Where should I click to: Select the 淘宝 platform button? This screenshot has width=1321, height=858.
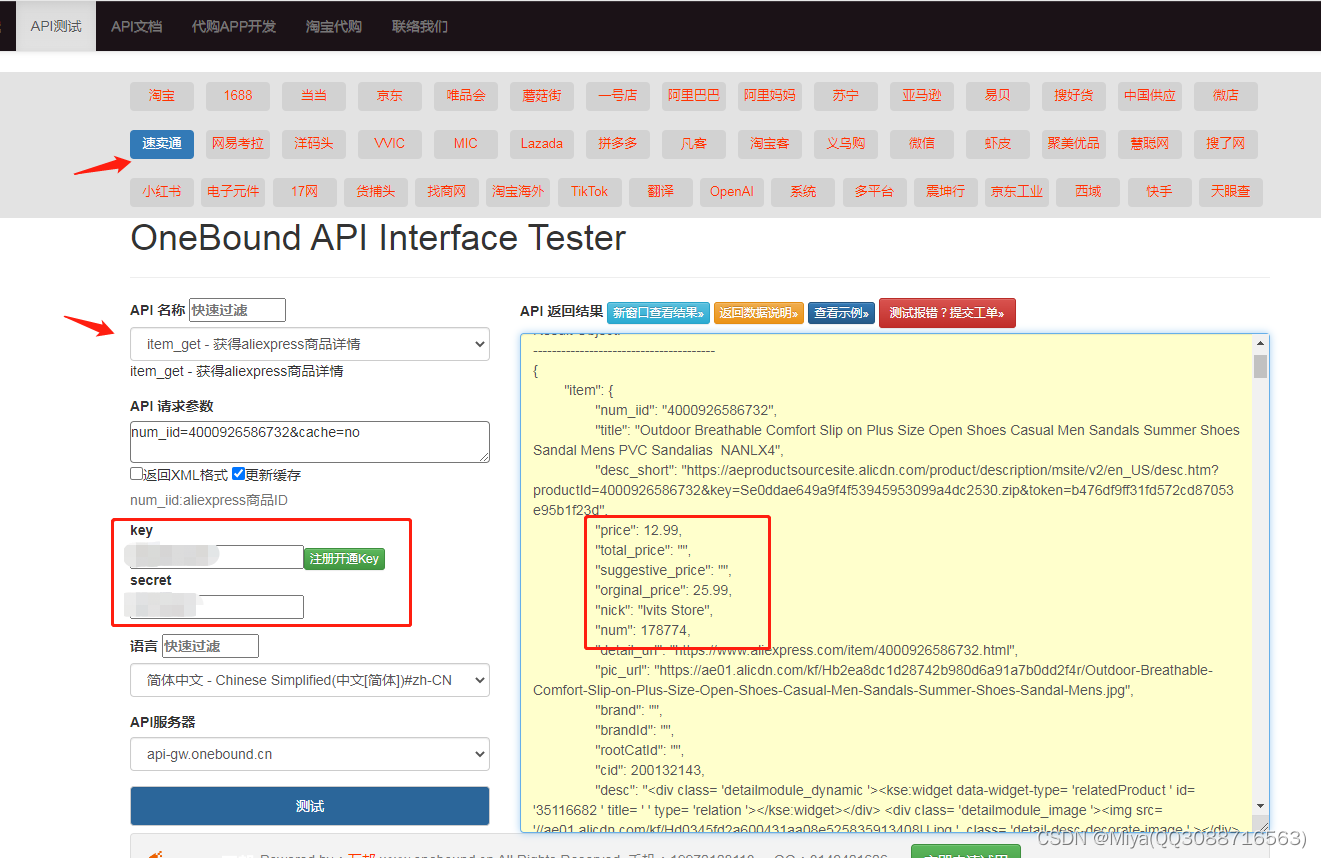162,96
